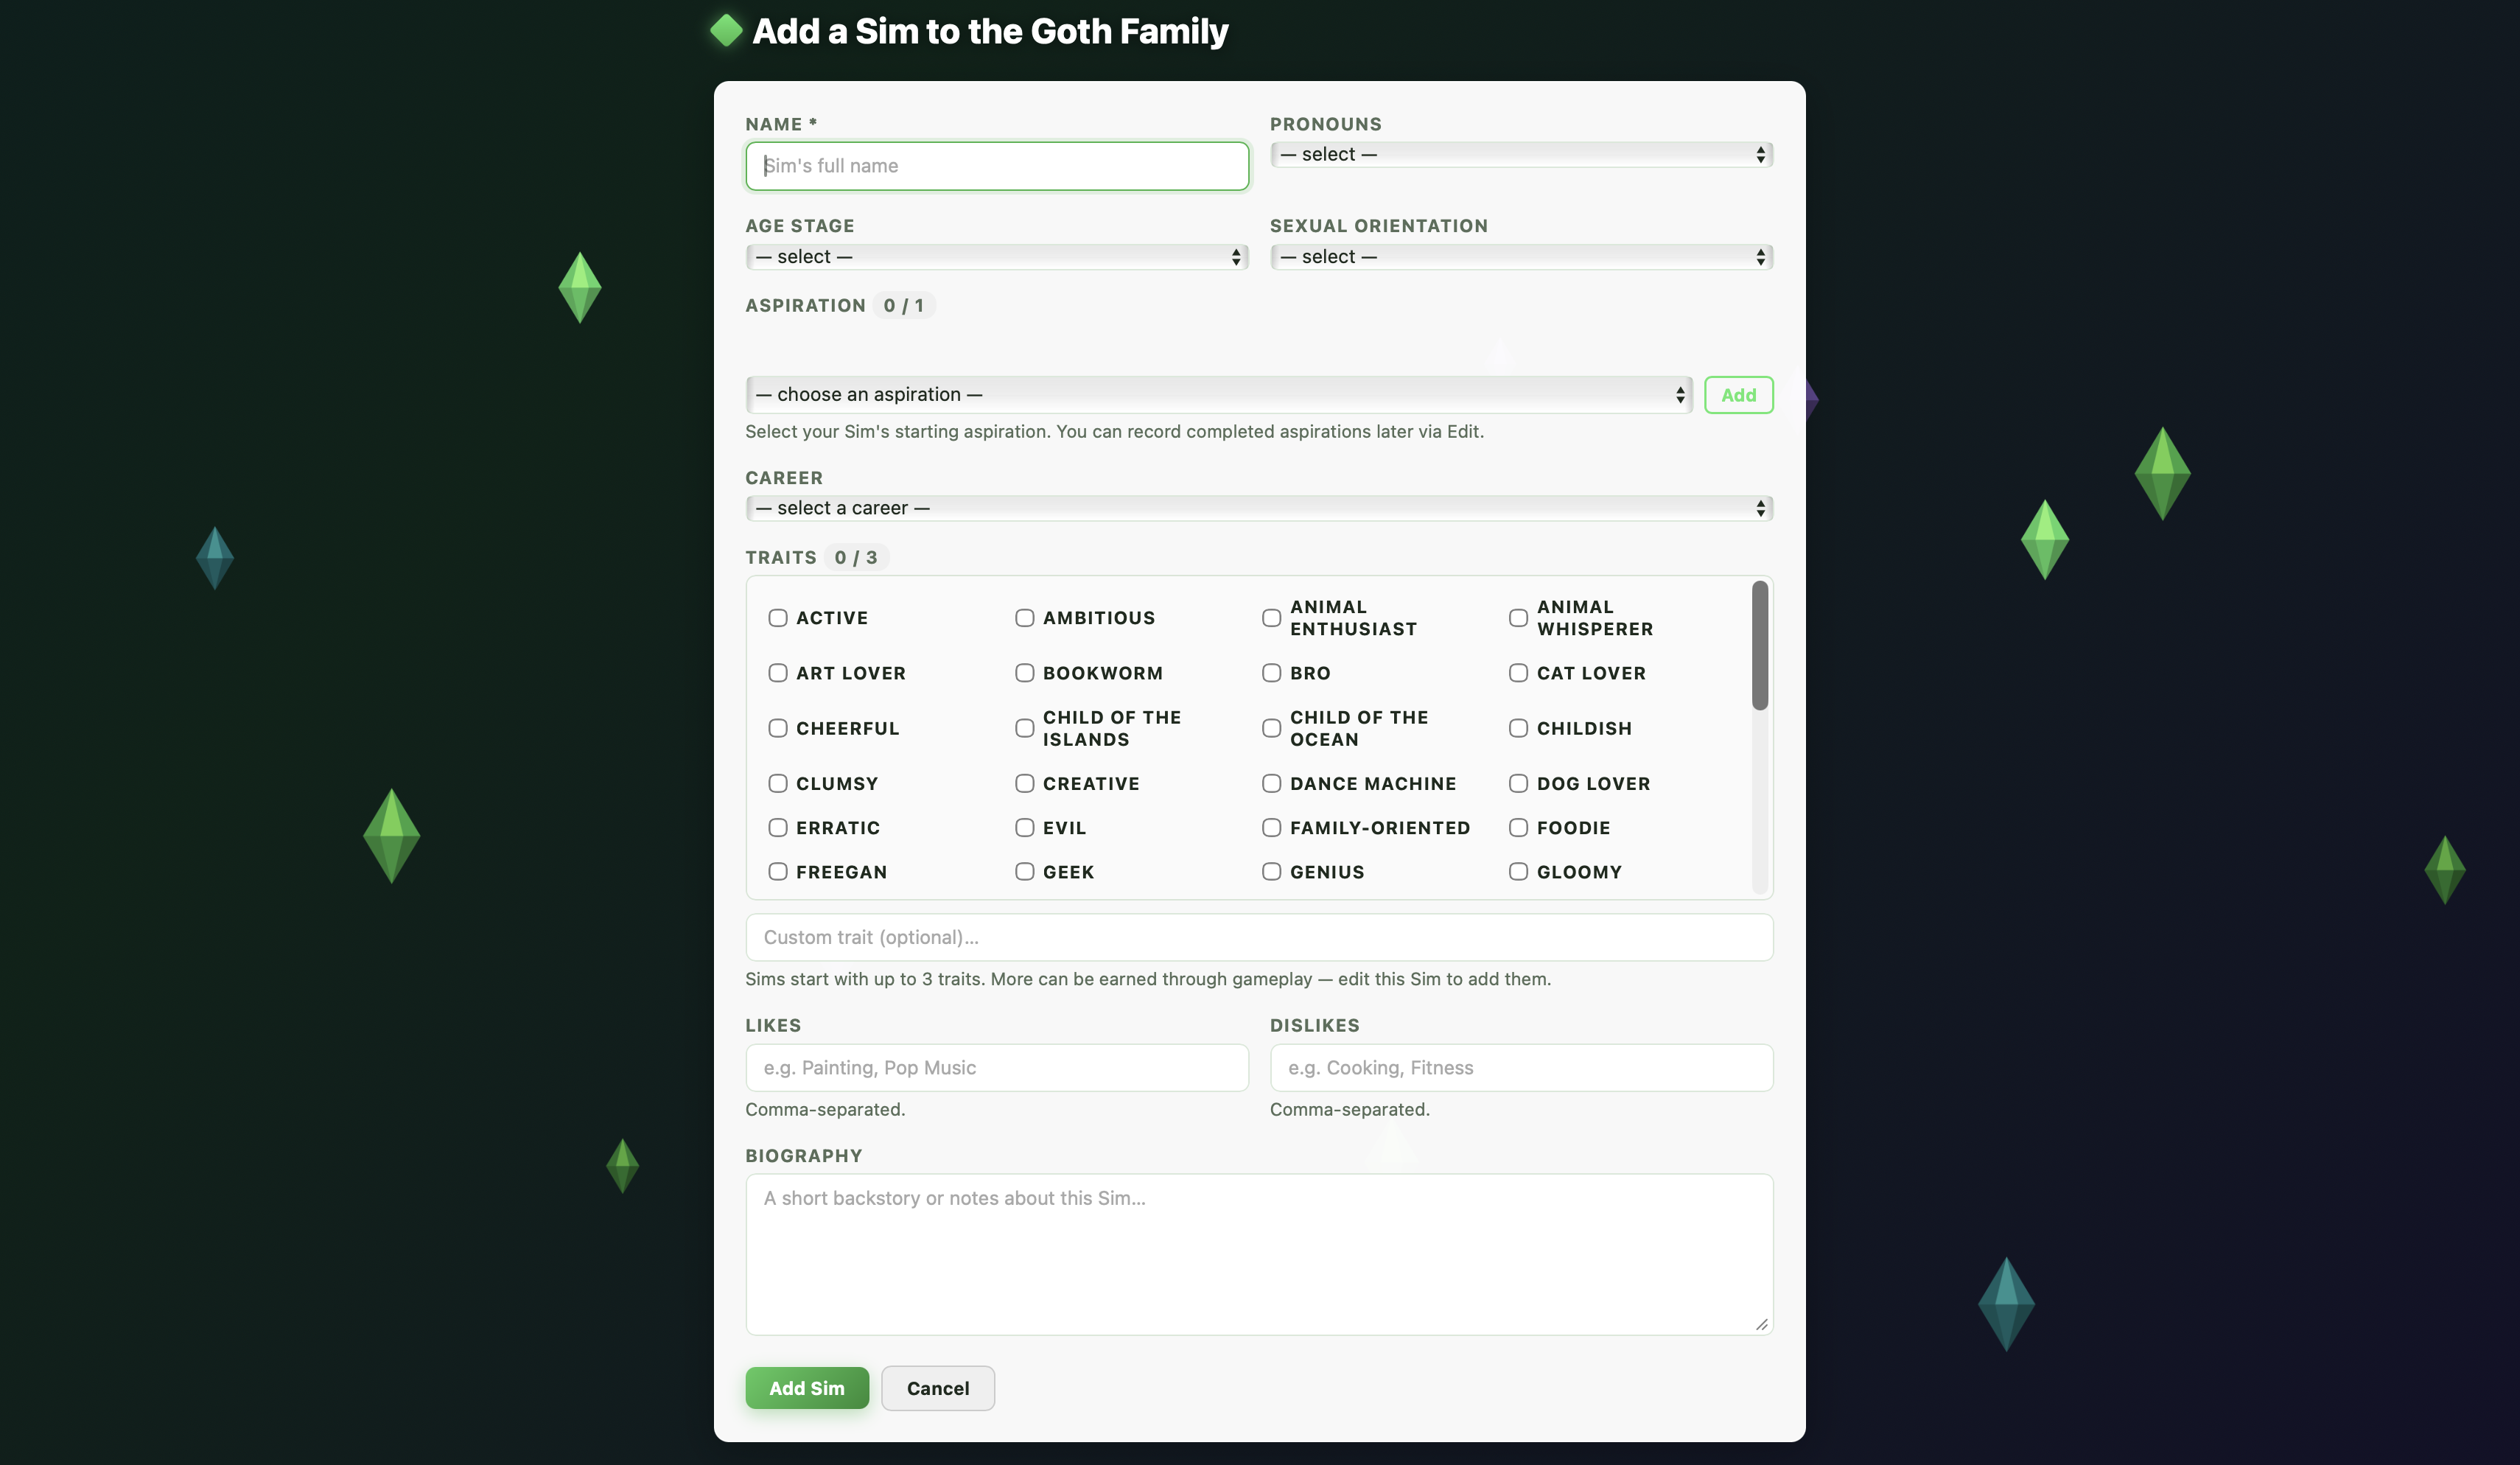Open the Age Stage dropdown

click(996, 257)
